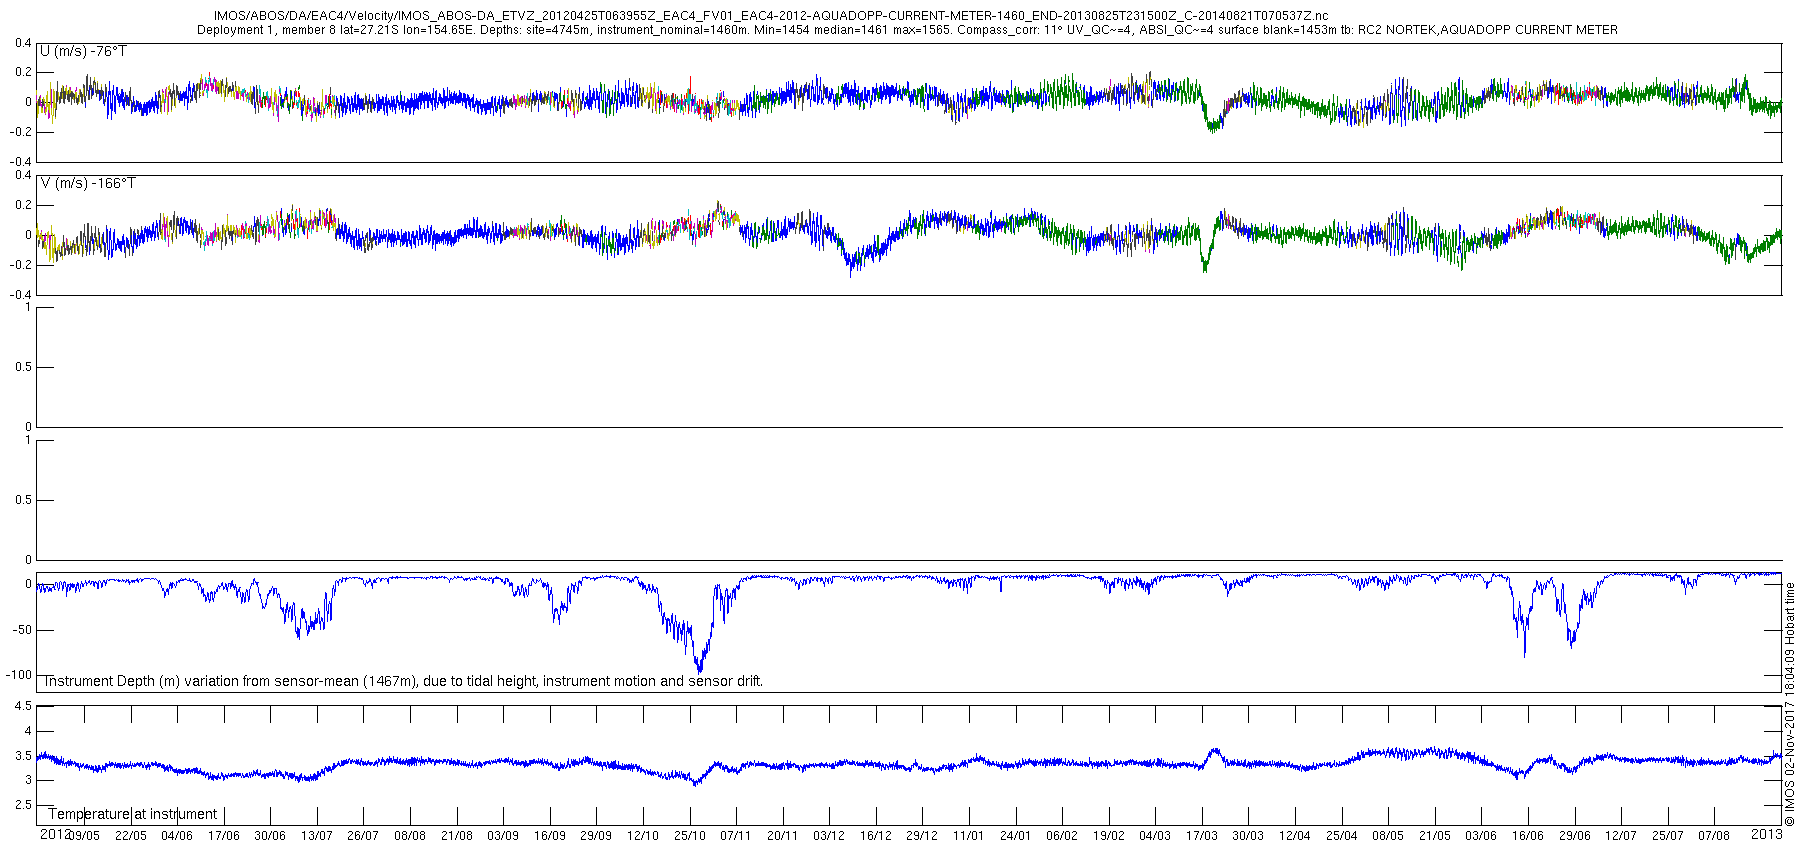Click the -50 tick on depth axis

(21, 630)
